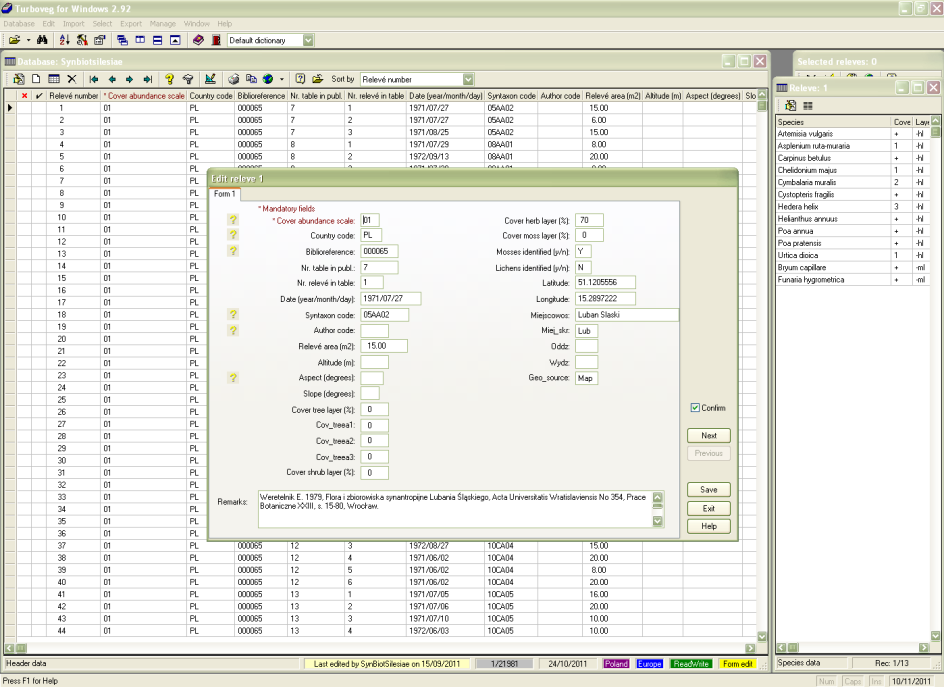Click the green ReadWrite status bar label
The image size is (944, 687).
click(x=691, y=664)
